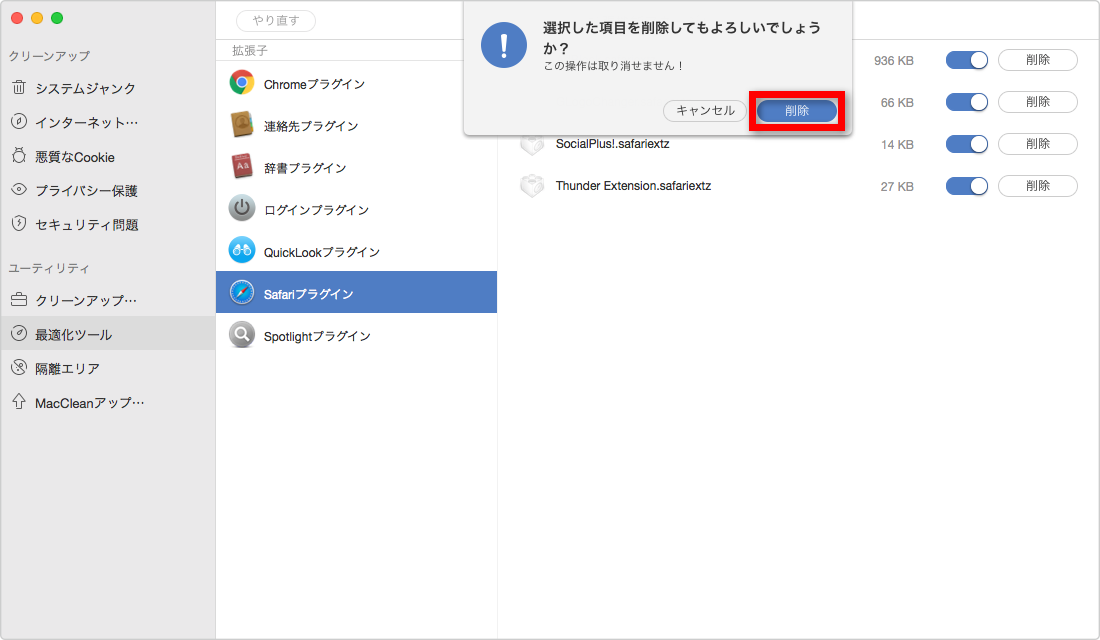Screen dimensions: 1100x640
Task: Click 削除 for the 66 KB row
Action: pos(1038,102)
